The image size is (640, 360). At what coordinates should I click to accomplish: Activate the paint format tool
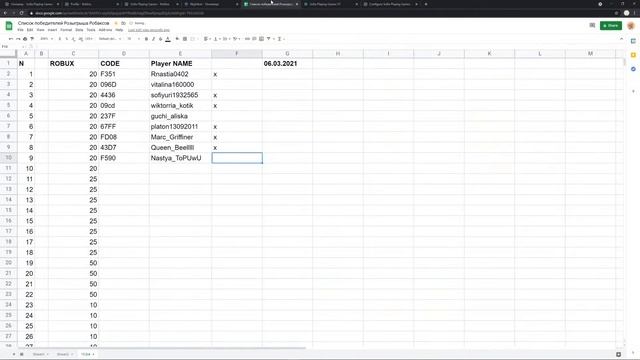tap(32, 39)
